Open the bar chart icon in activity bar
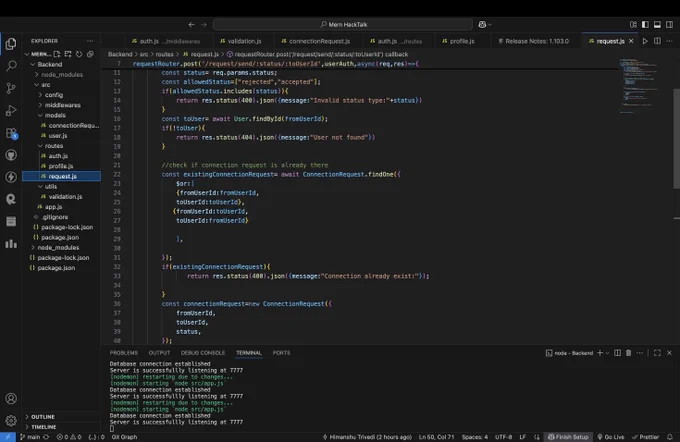Image resolution: width=680 pixels, height=442 pixels. coord(11,243)
